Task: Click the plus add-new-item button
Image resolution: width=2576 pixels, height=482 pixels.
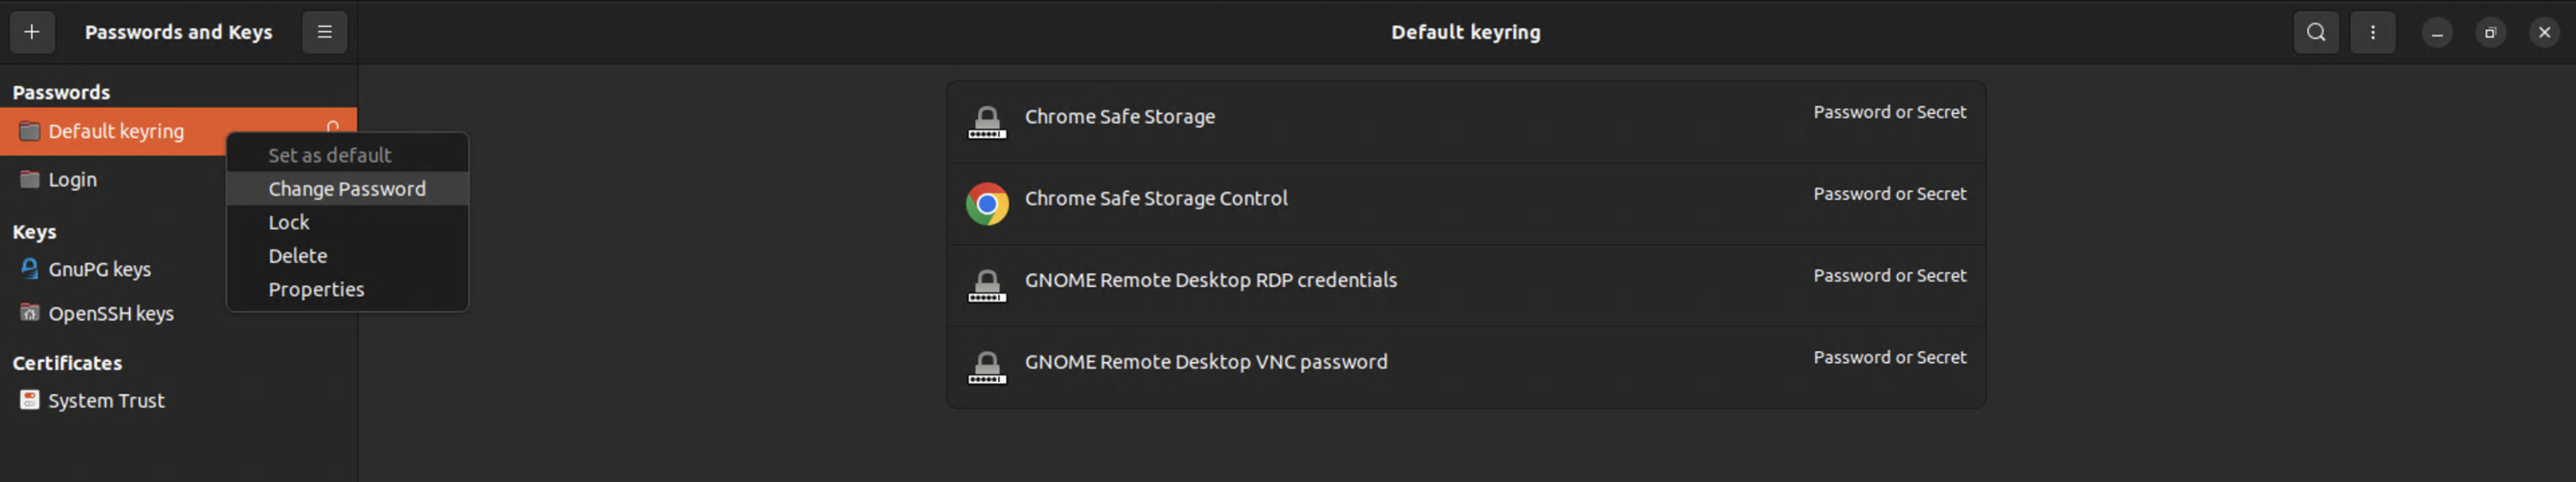Action: pos(32,32)
